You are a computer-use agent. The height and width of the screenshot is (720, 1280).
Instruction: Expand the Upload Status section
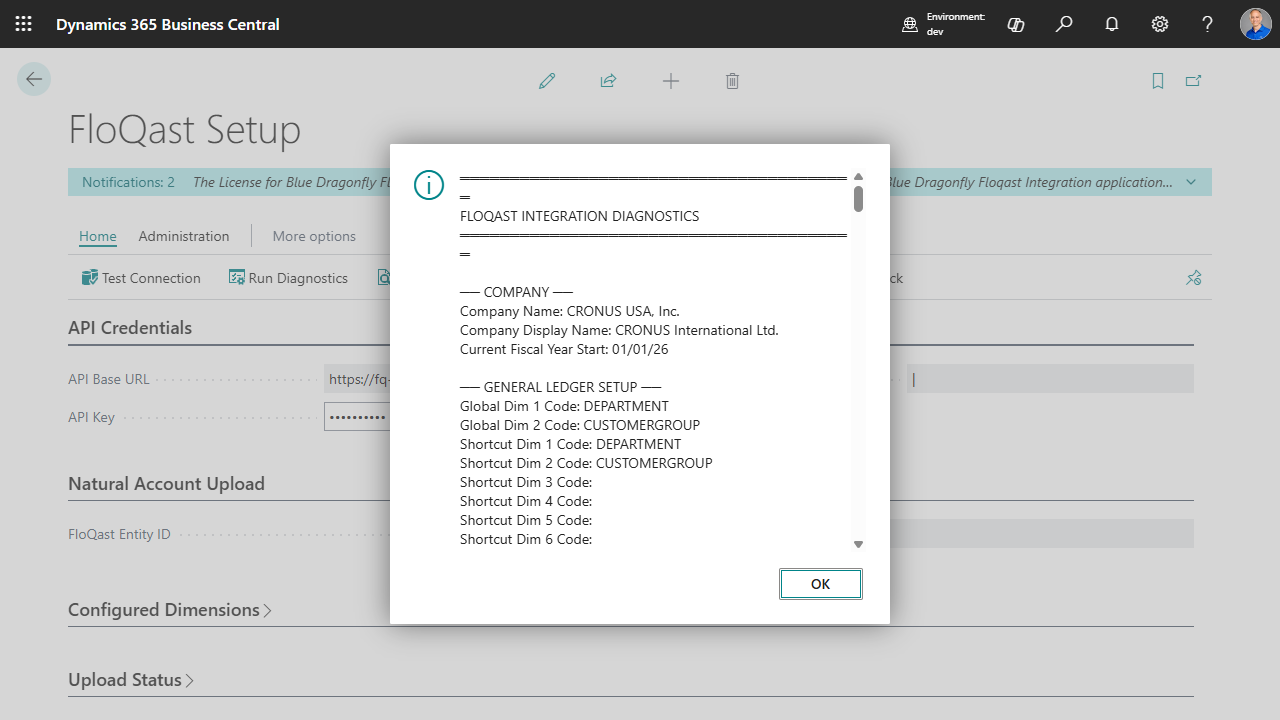tap(131, 680)
